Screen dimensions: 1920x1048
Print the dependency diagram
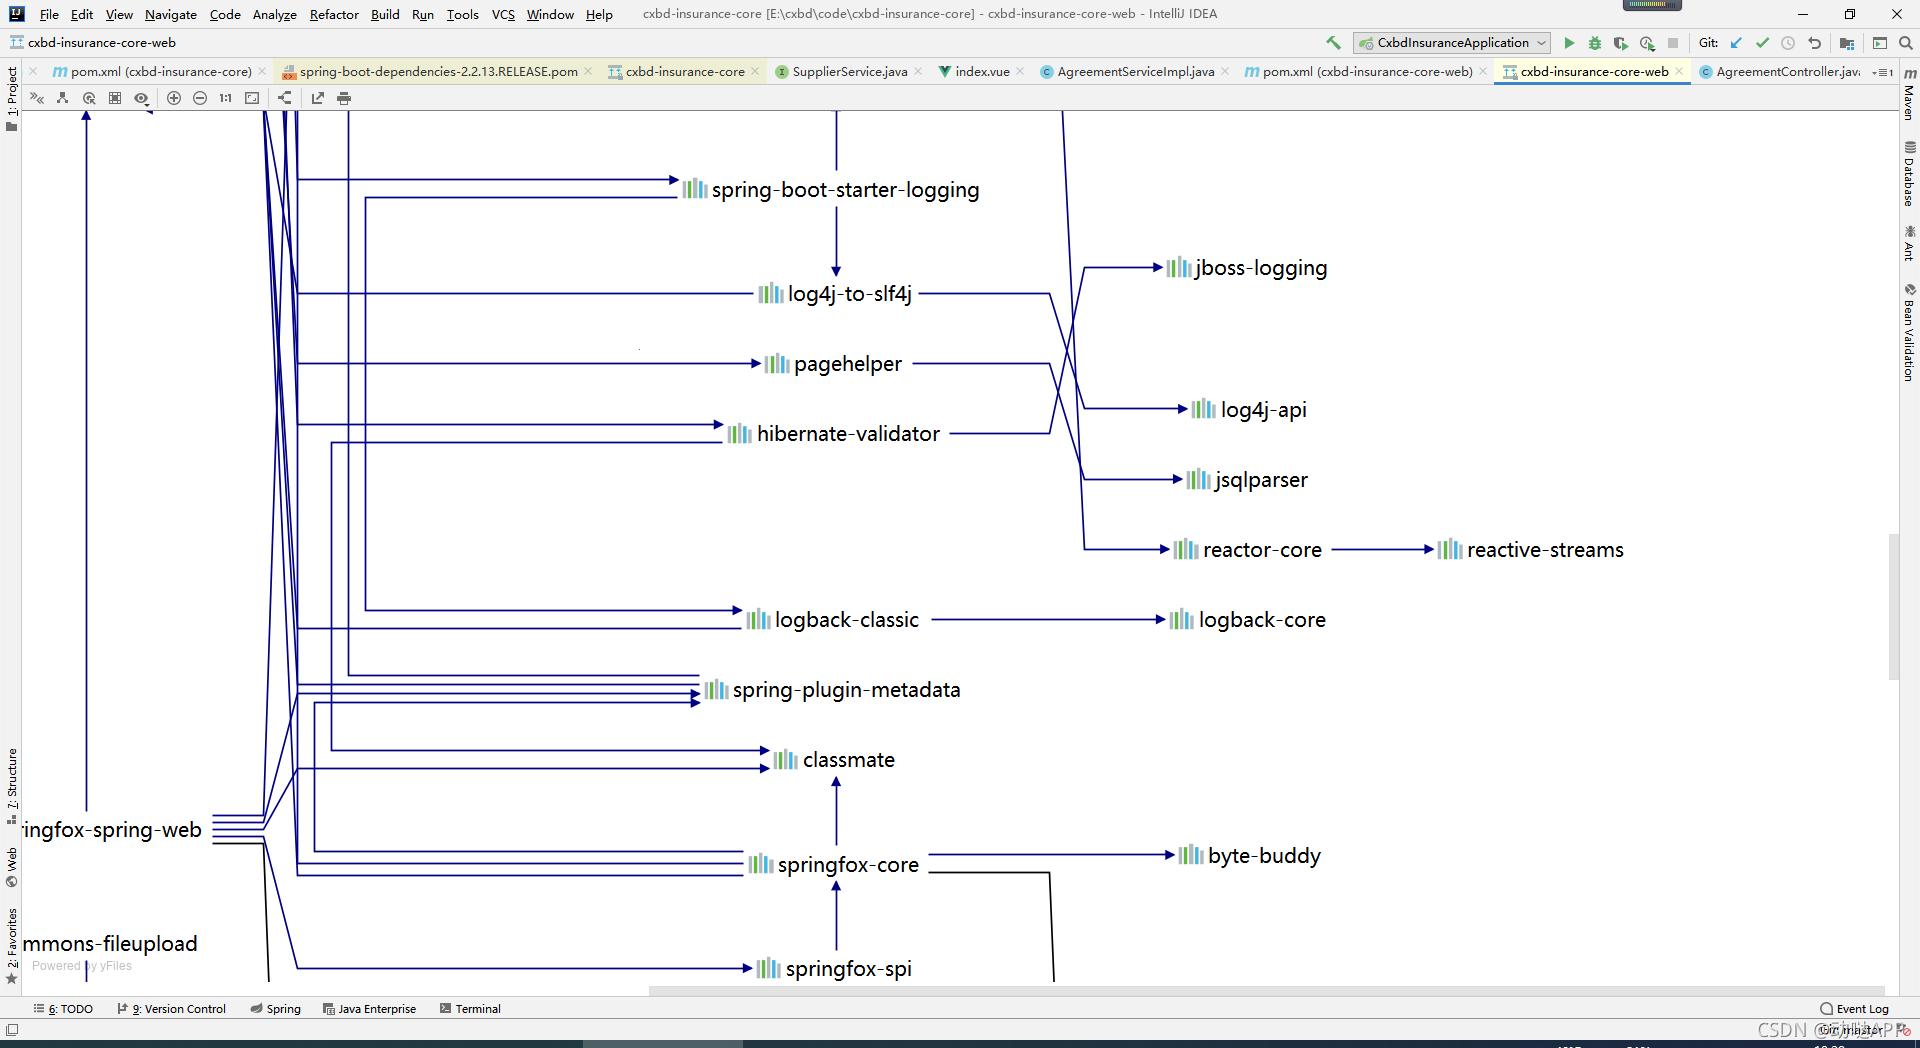tap(344, 98)
